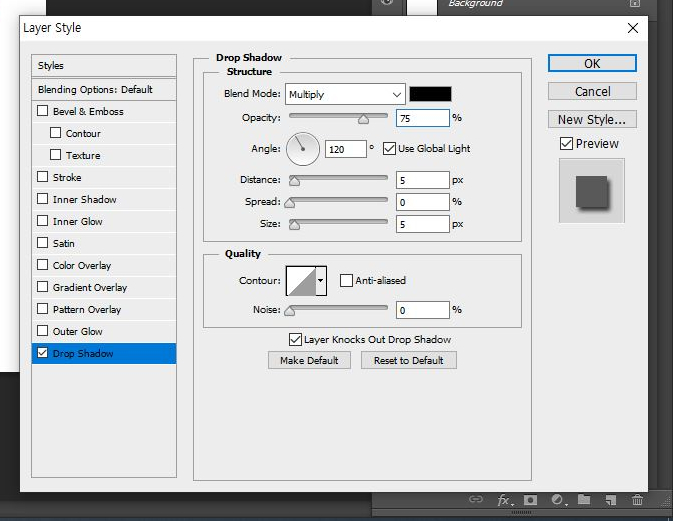Click the Cancel button
Viewport: 673px width, 521px height.
592,91
